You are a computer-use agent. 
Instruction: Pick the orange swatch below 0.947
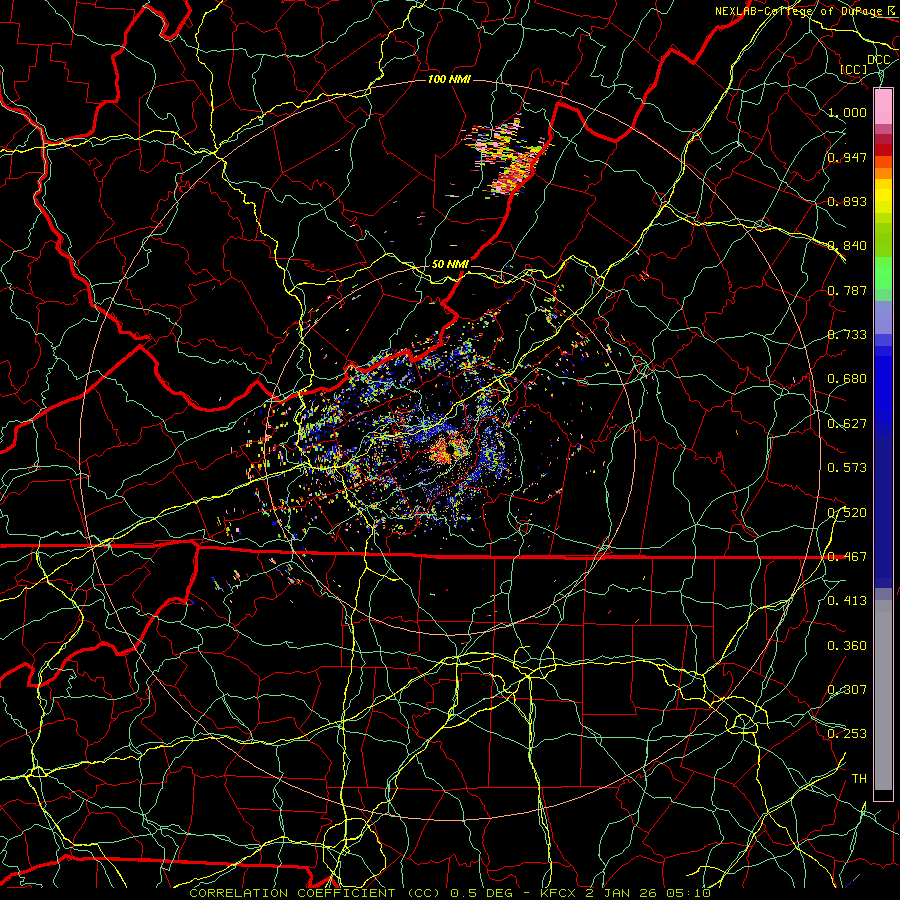click(x=883, y=173)
